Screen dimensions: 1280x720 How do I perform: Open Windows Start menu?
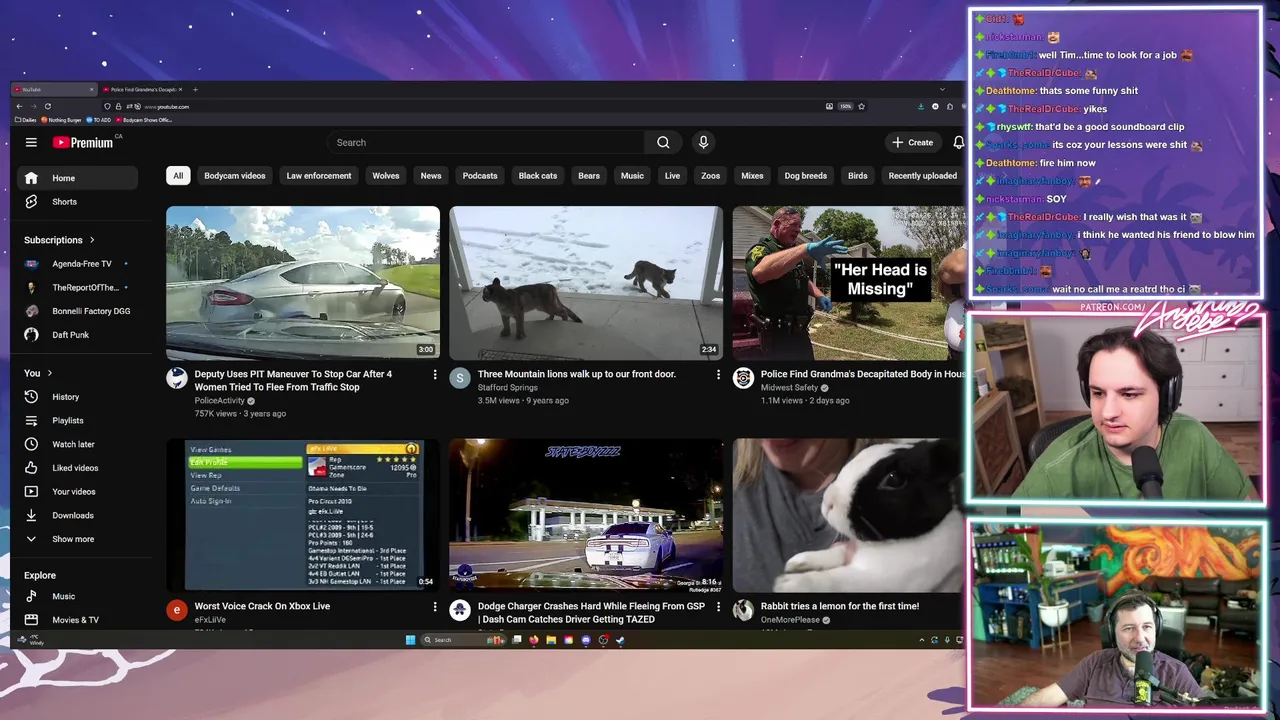pyautogui.click(x=410, y=640)
